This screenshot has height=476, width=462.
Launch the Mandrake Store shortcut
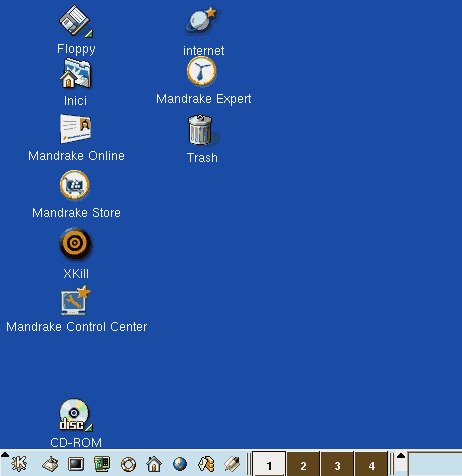[x=75, y=185]
